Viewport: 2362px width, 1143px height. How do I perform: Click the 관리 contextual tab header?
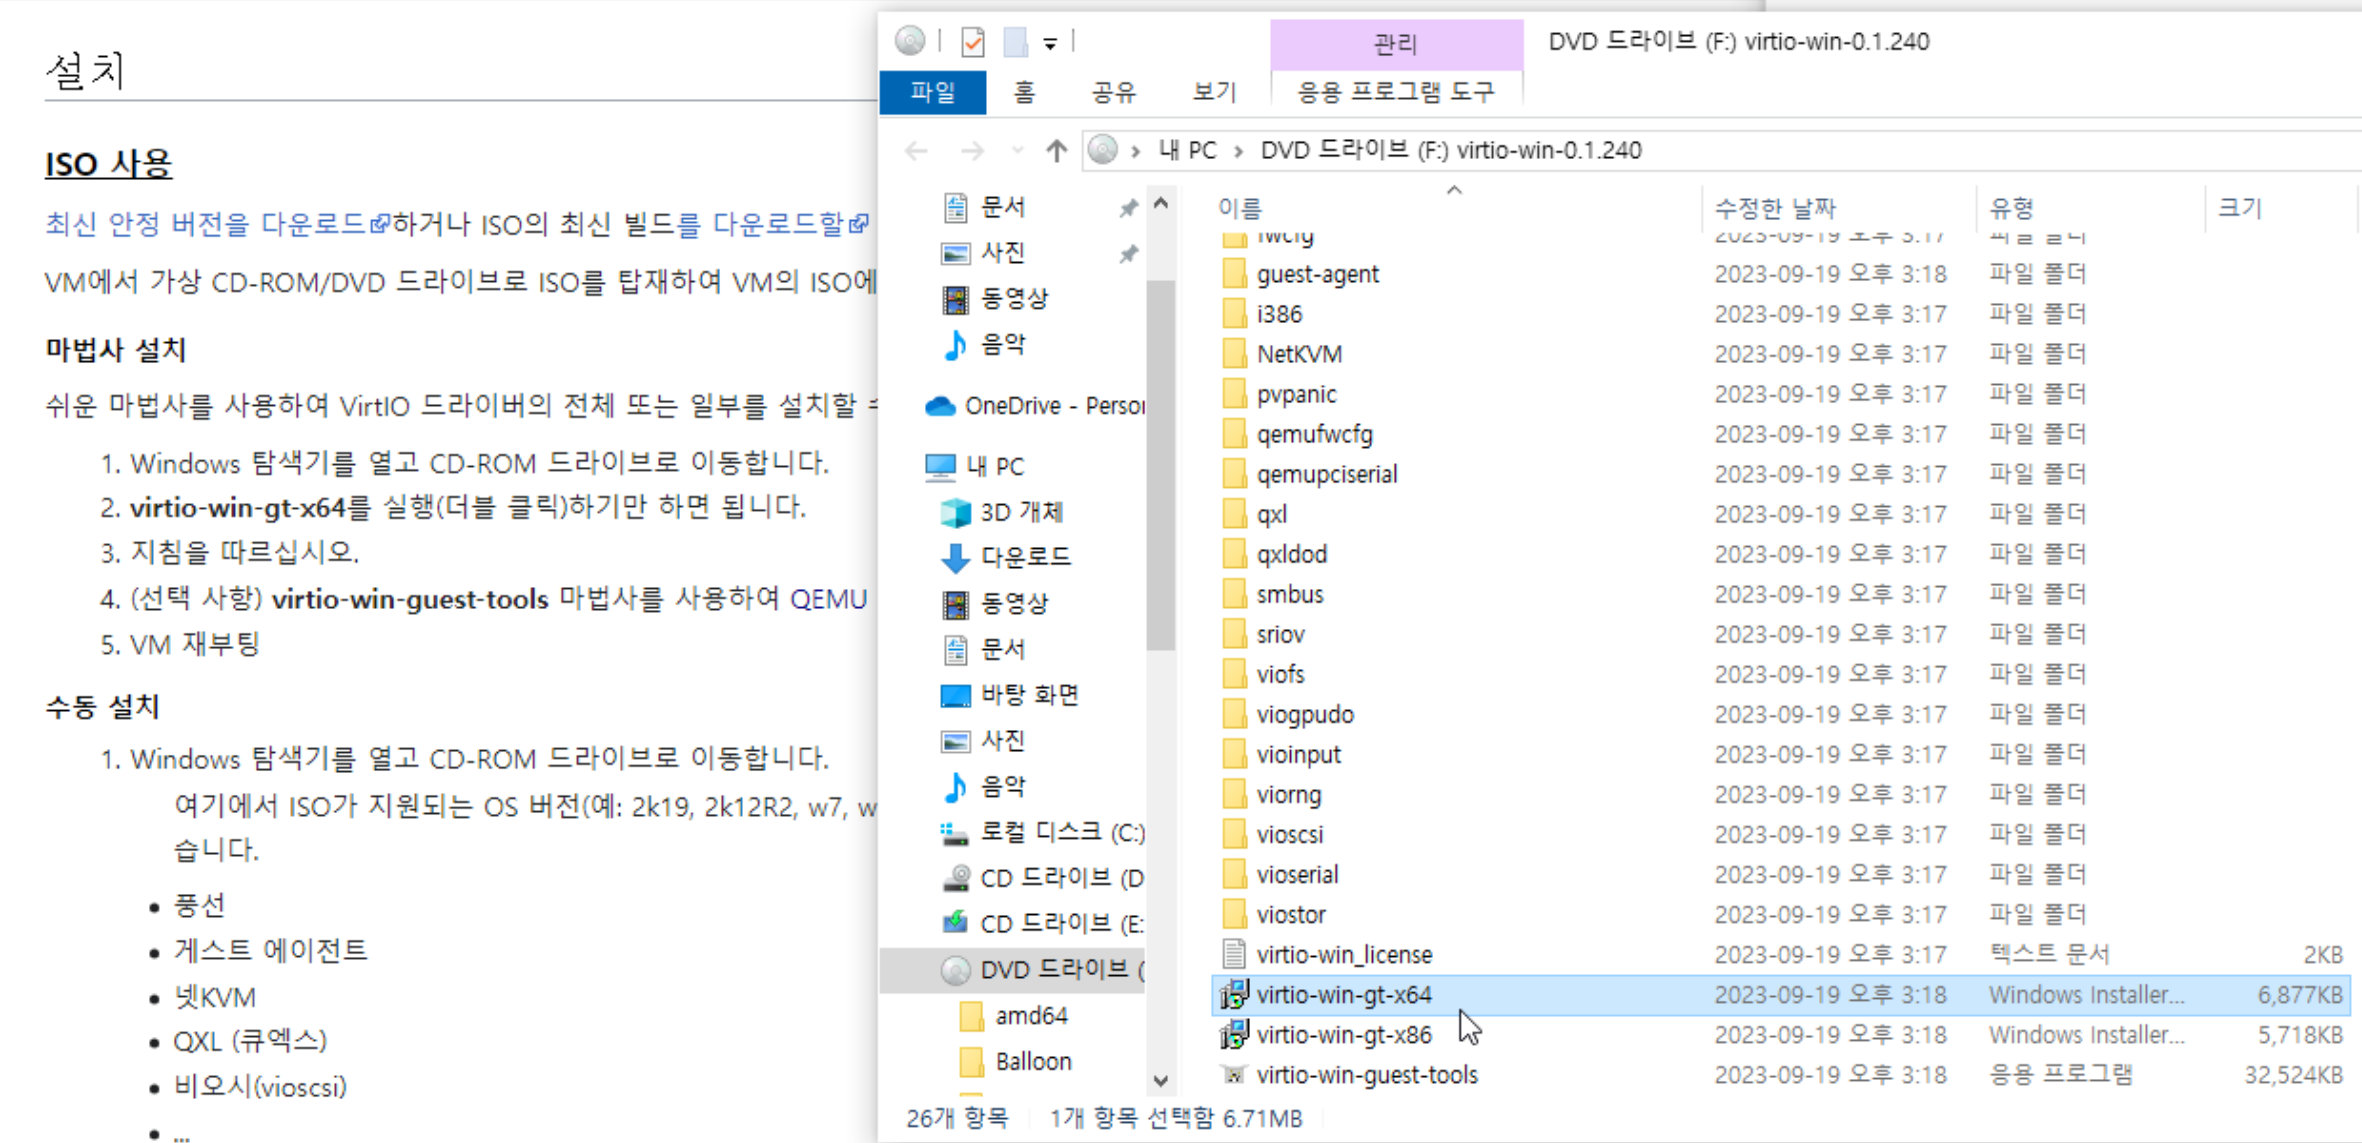(x=1396, y=44)
